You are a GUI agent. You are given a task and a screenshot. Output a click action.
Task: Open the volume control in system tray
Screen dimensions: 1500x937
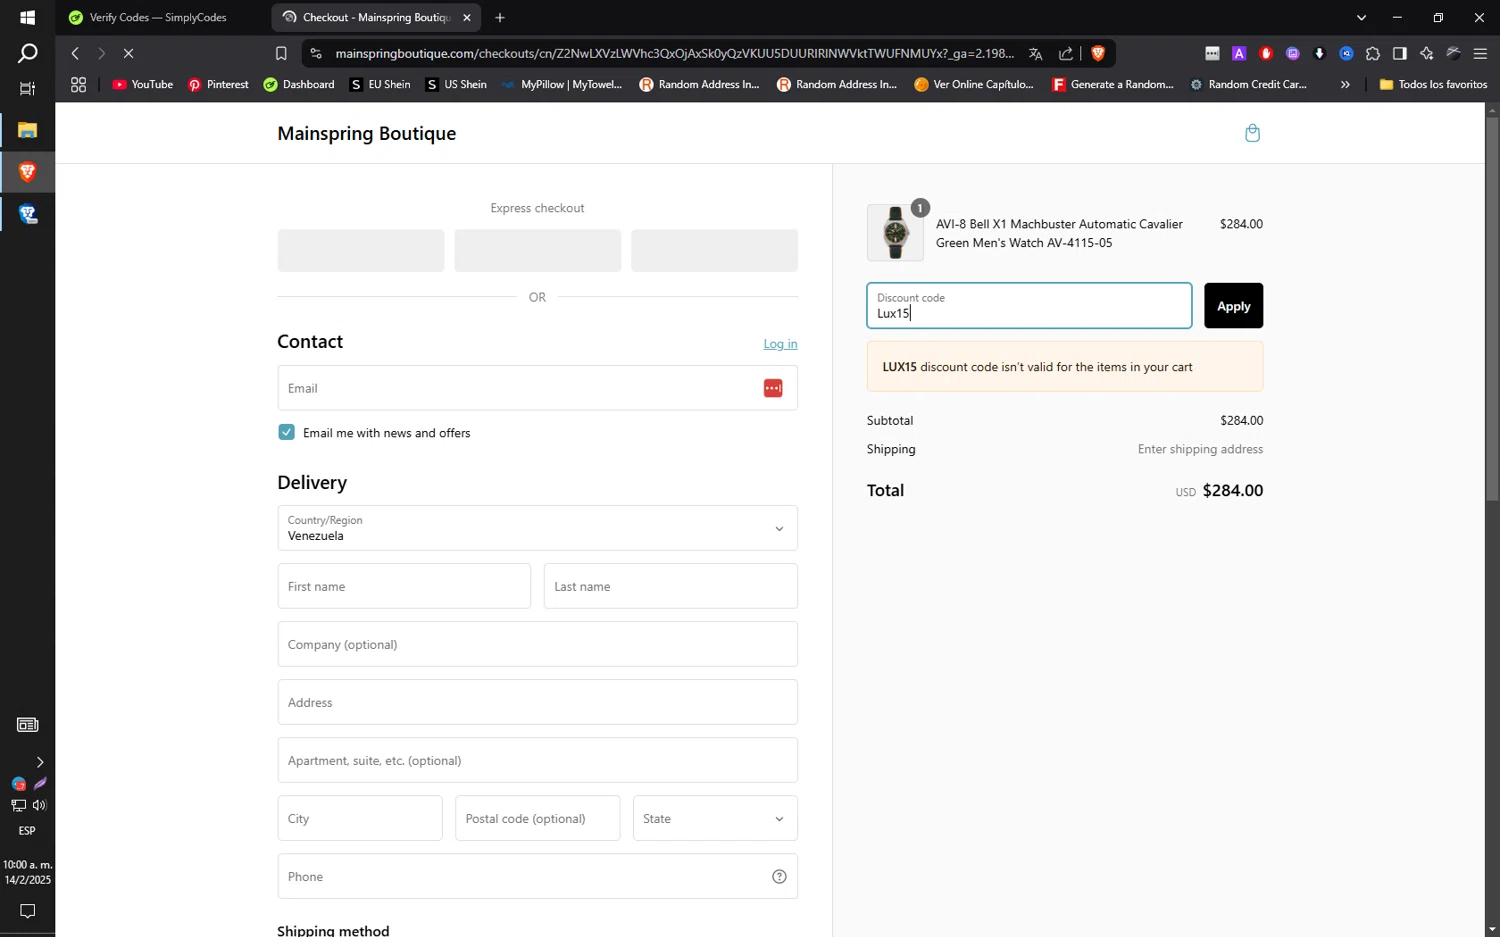pyautogui.click(x=39, y=805)
